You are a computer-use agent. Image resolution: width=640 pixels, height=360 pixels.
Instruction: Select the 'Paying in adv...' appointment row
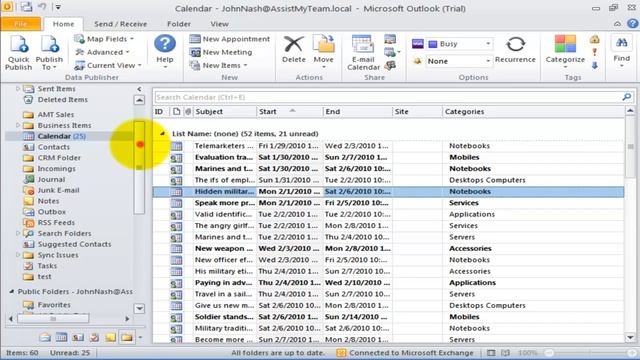[389, 282]
